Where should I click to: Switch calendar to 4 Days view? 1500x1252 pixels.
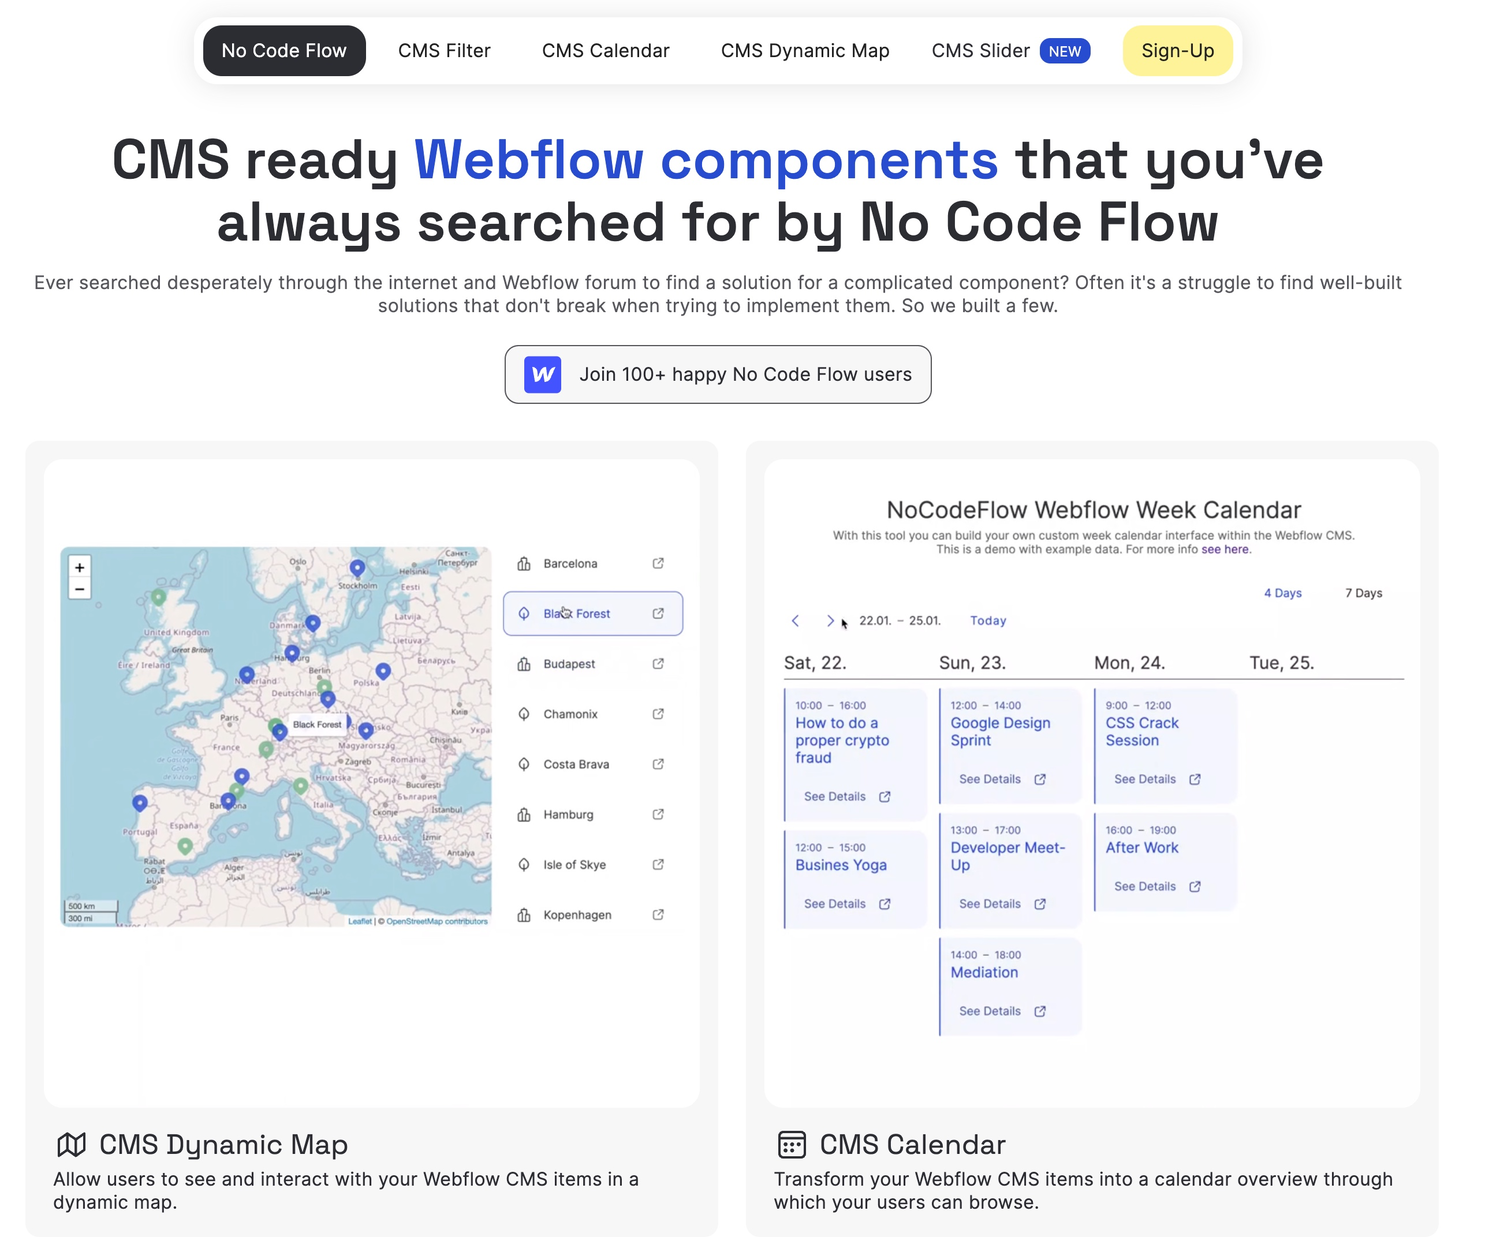[1283, 593]
